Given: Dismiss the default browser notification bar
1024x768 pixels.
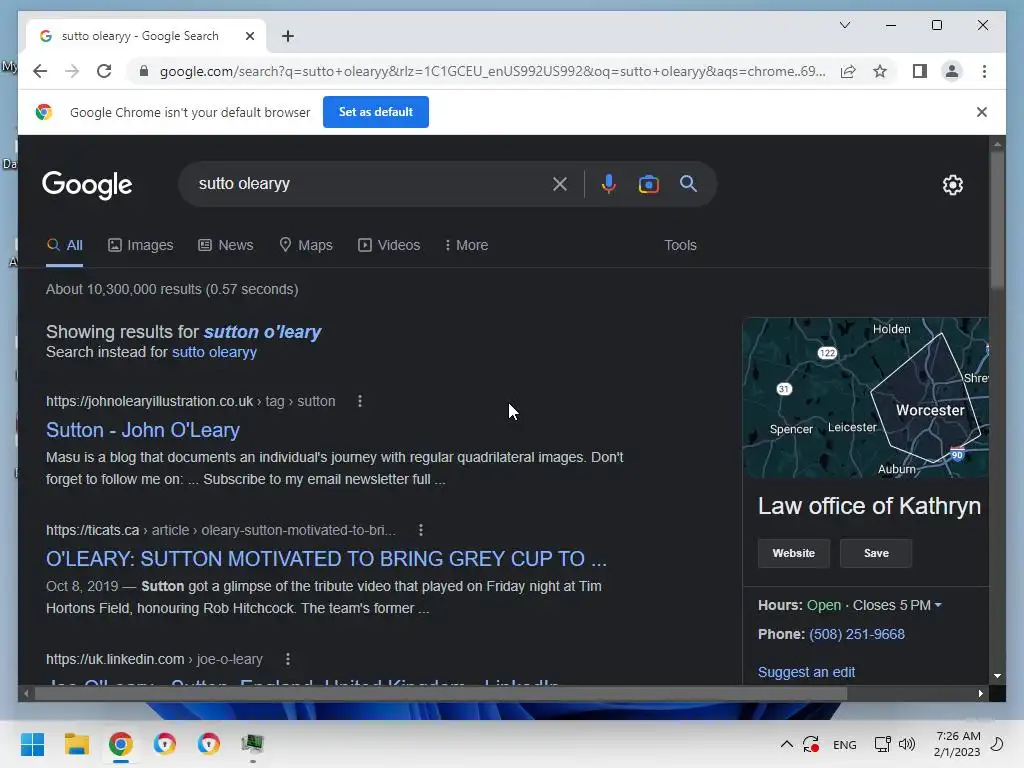Looking at the screenshot, I should (981, 112).
